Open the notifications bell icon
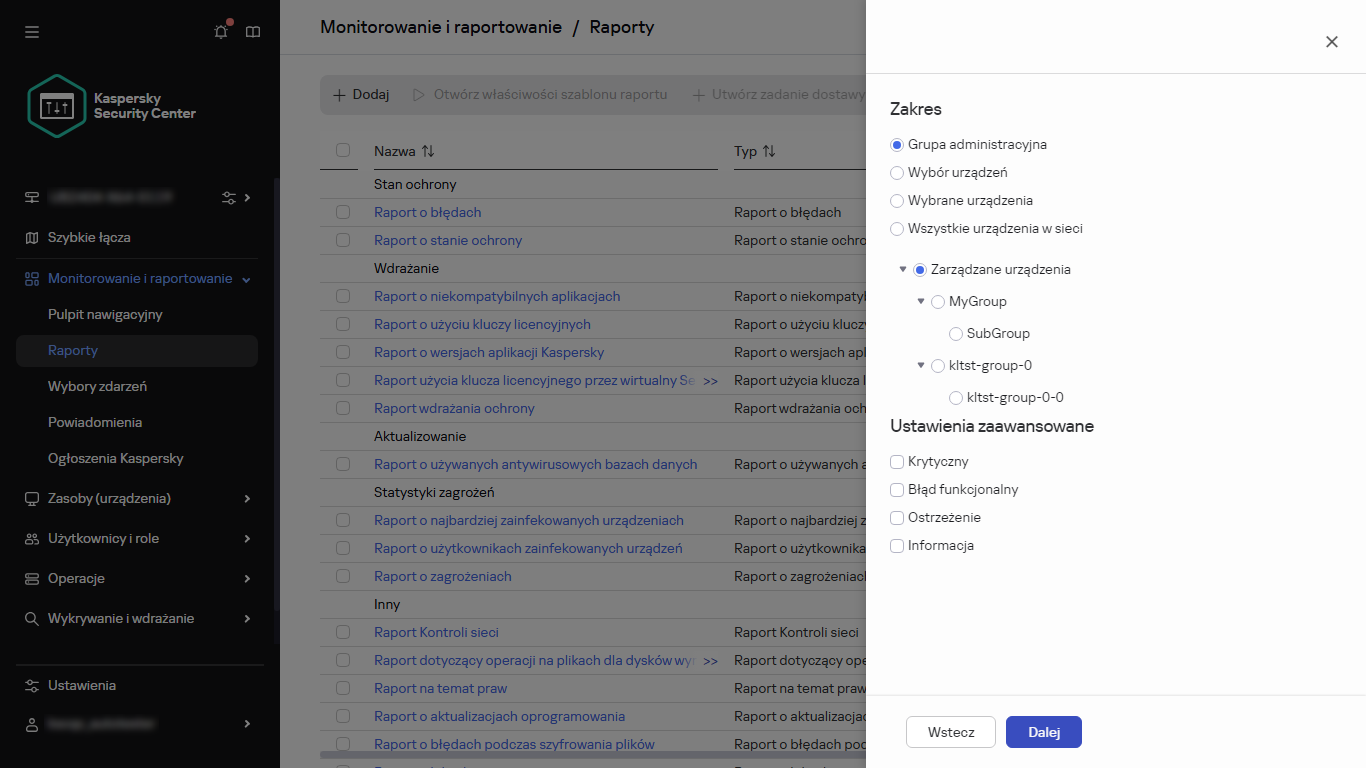The width and height of the screenshot is (1366, 768). 221,32
